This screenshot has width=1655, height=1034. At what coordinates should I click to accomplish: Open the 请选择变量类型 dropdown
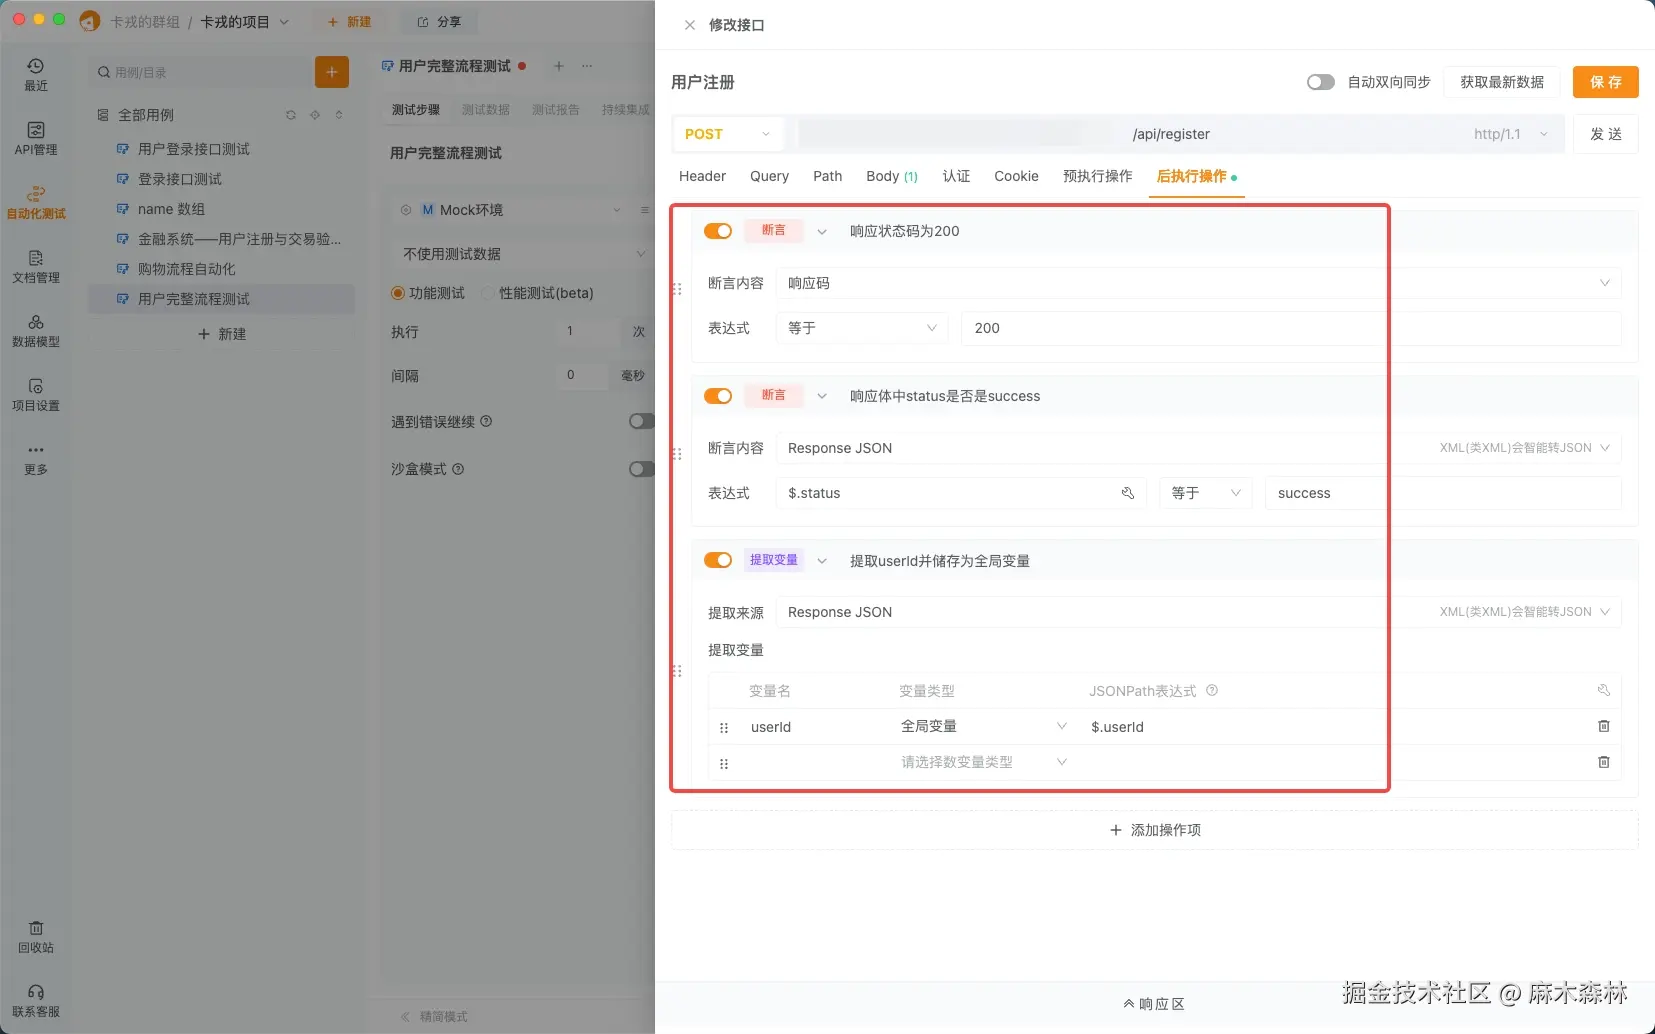click(x=983, y=762)
